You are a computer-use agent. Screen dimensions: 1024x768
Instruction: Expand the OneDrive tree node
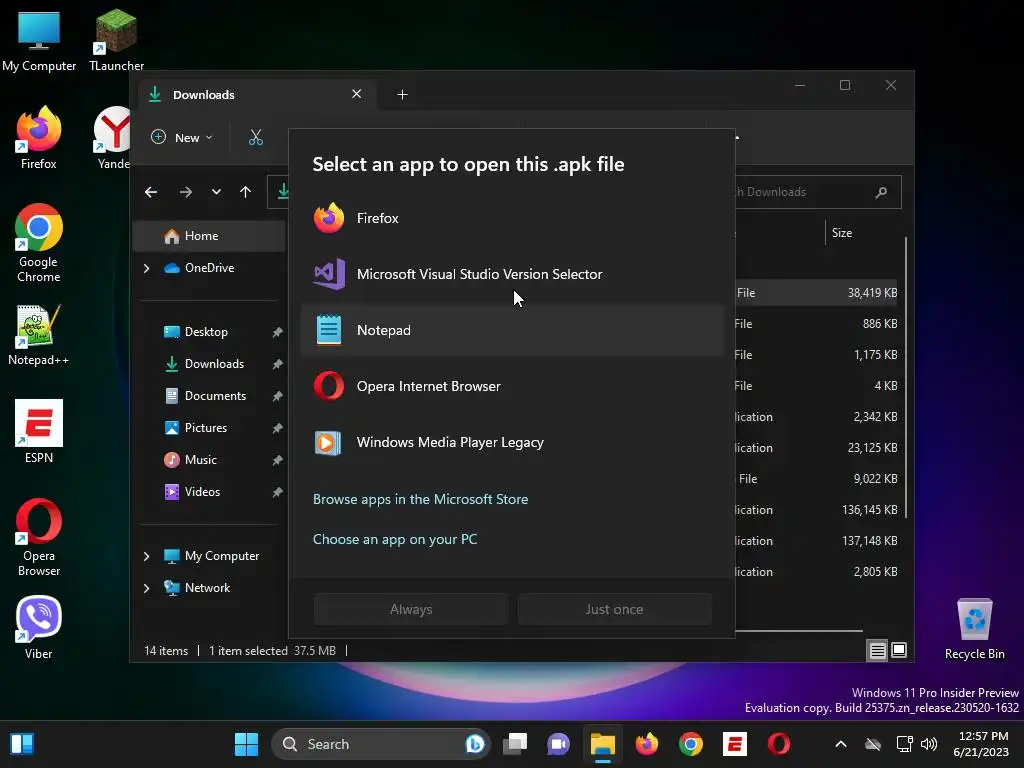[146, 268]
